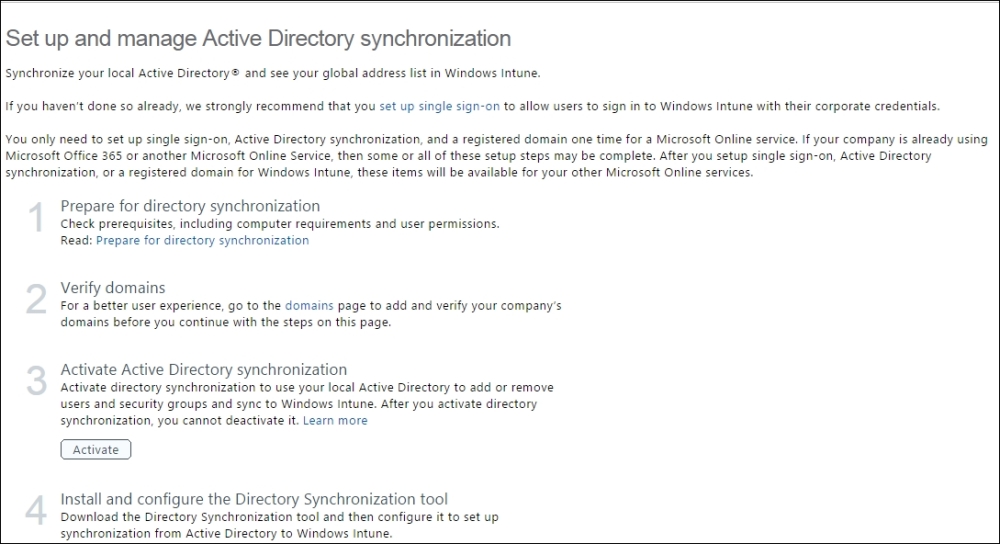Click the 'Check prerequisites, including computer requirements' line
The image size is (1000, 544).
pos(280,224)
